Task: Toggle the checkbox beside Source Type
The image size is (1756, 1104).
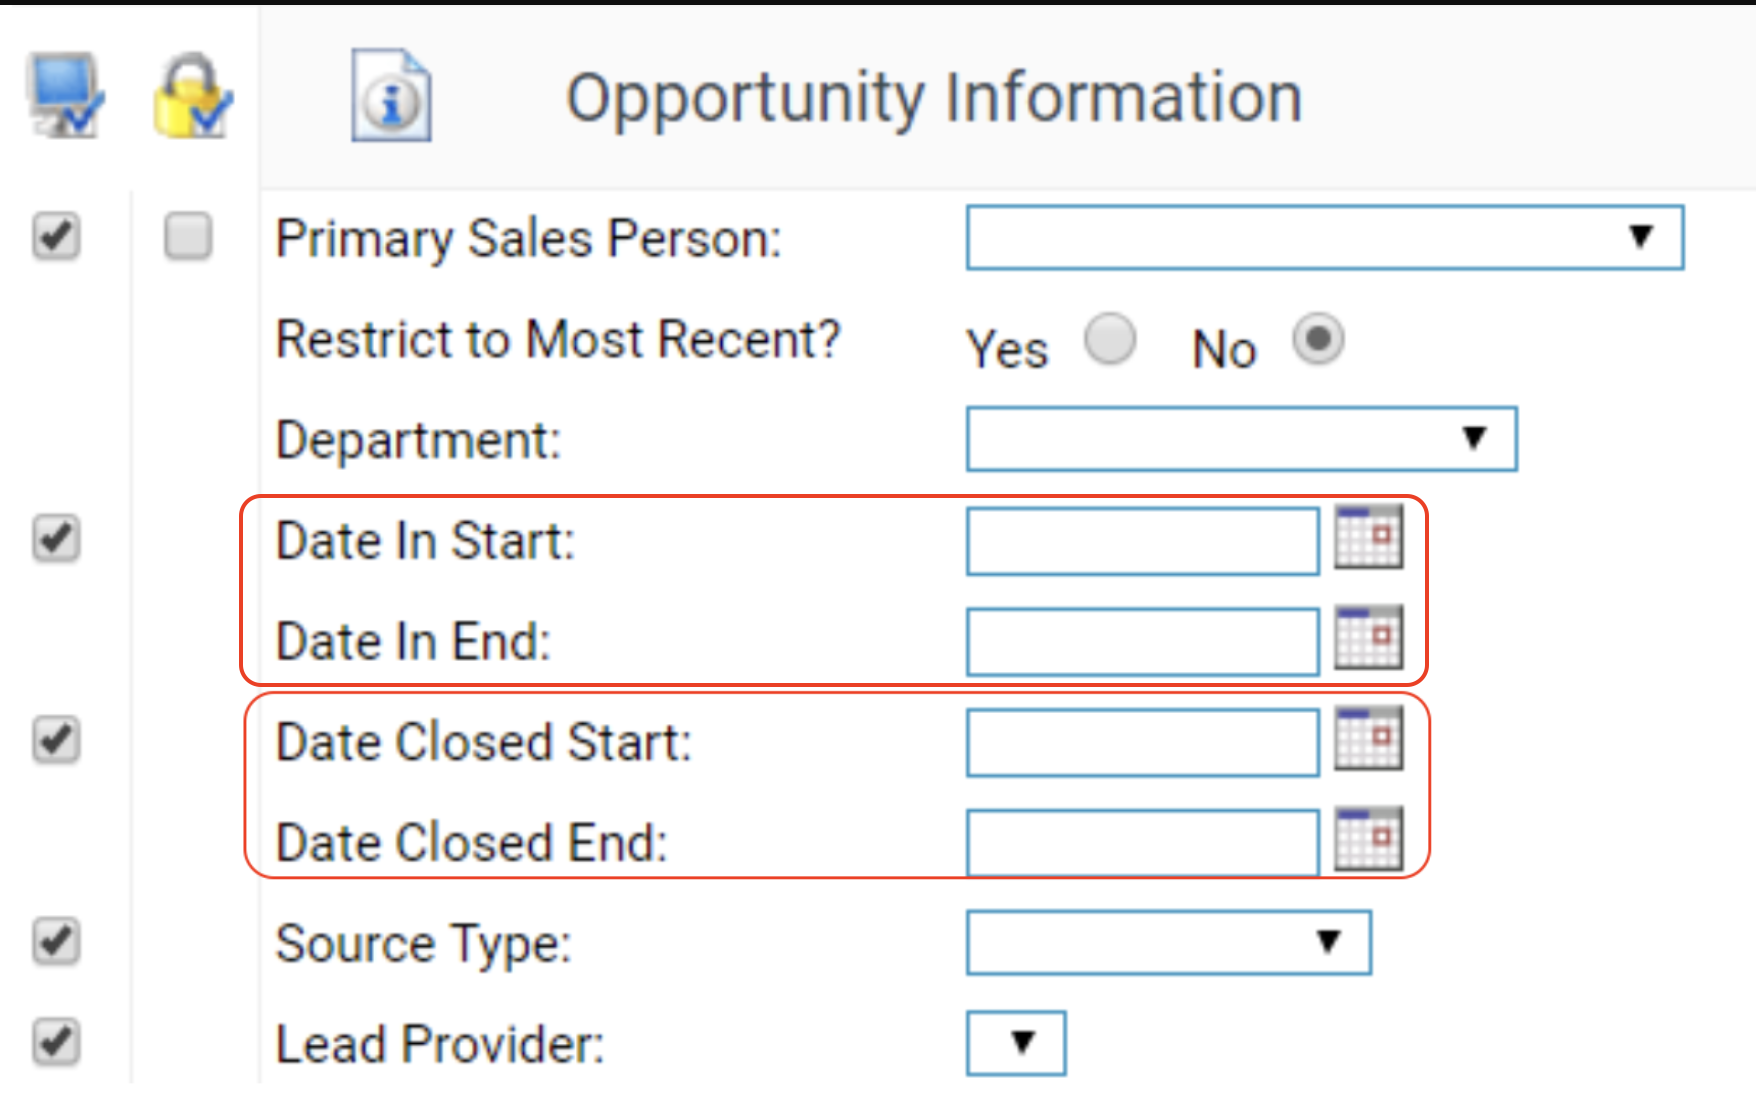Action: coord(56,942)
